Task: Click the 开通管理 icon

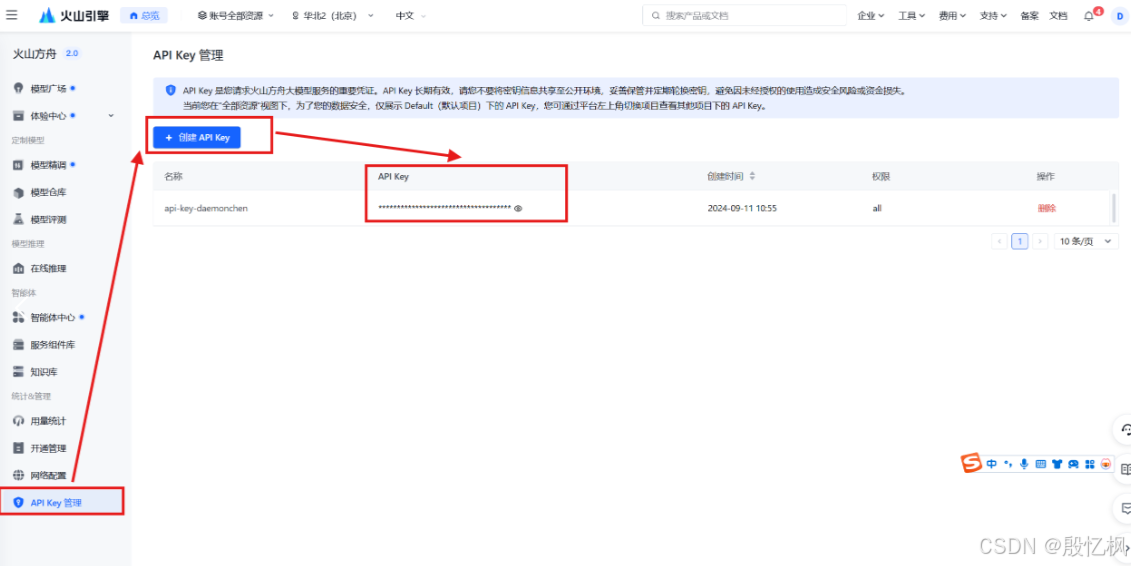Action: pyautogui.click(x=19, y=448)
